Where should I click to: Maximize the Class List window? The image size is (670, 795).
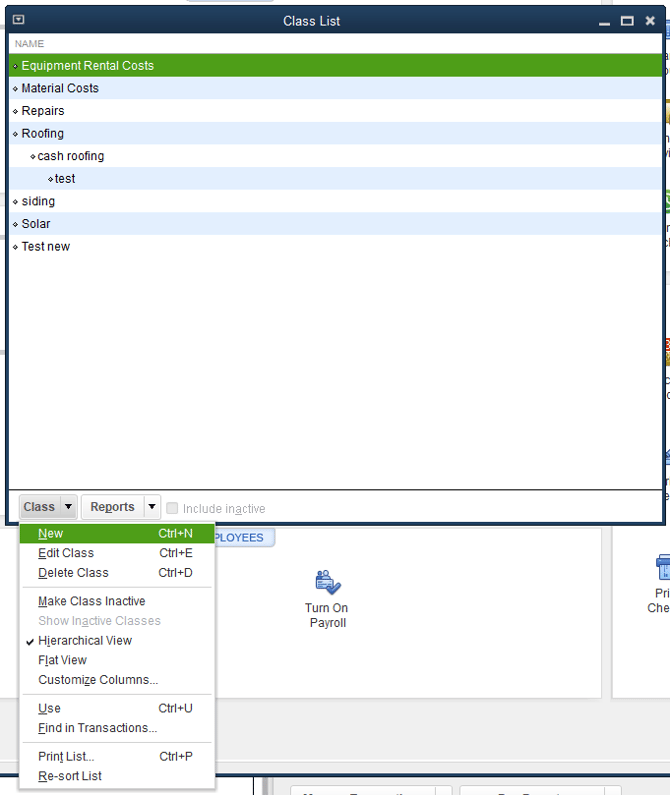coord(627,21)
